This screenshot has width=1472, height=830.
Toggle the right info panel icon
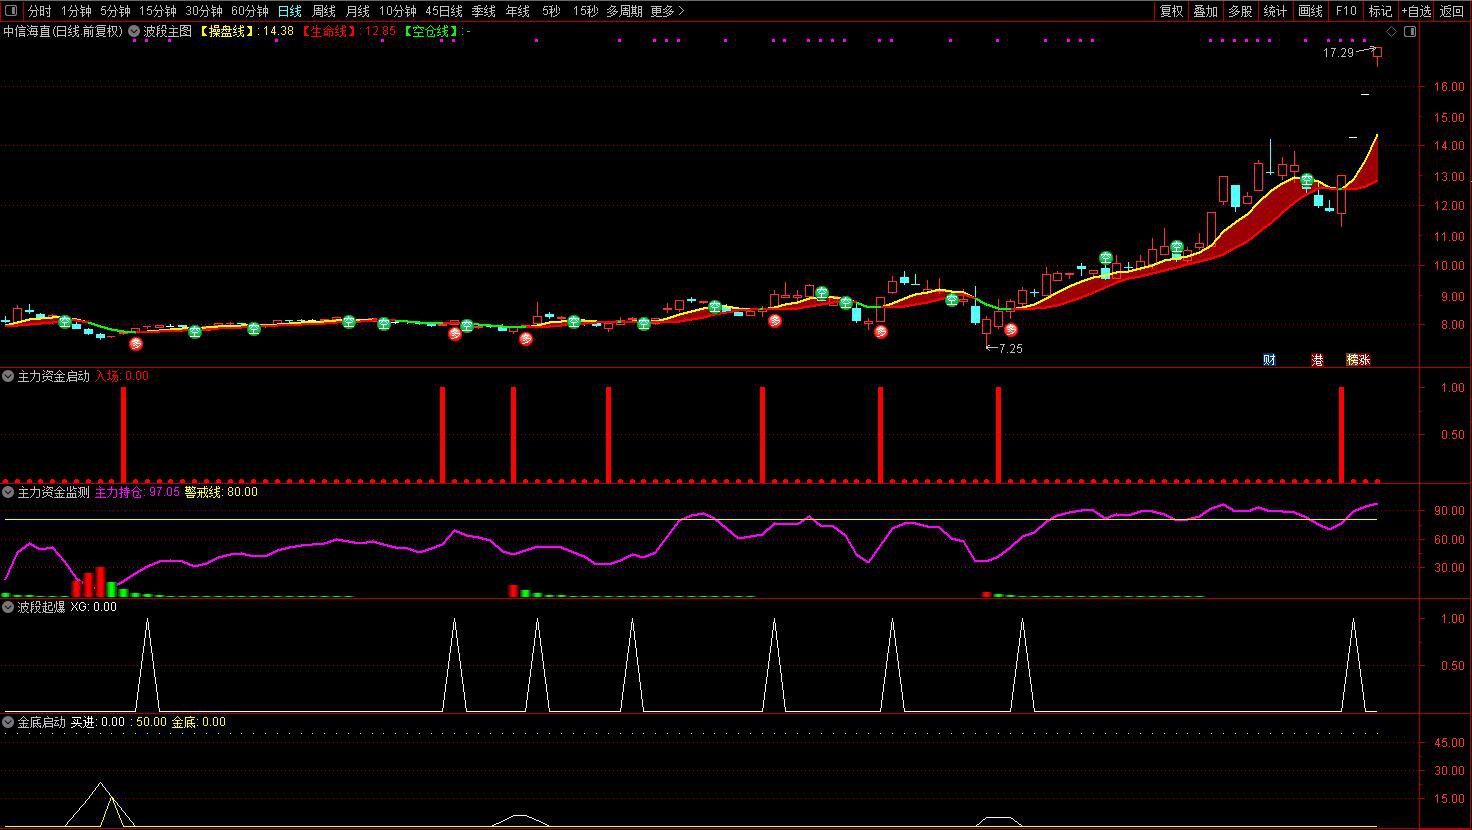pyautogui.click(x=1410, y=32)
